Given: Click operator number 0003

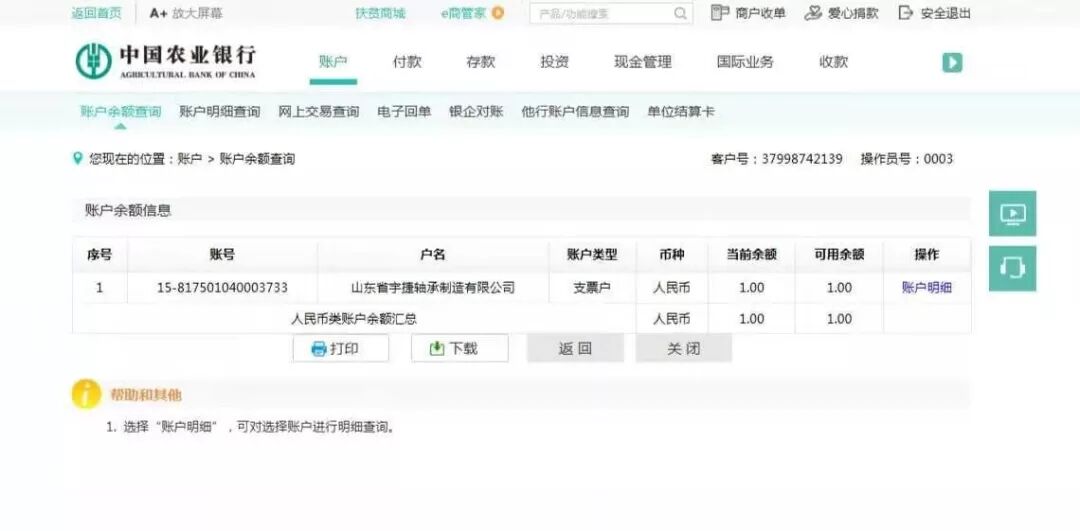Looking at the screenshot, I should 938,159.
